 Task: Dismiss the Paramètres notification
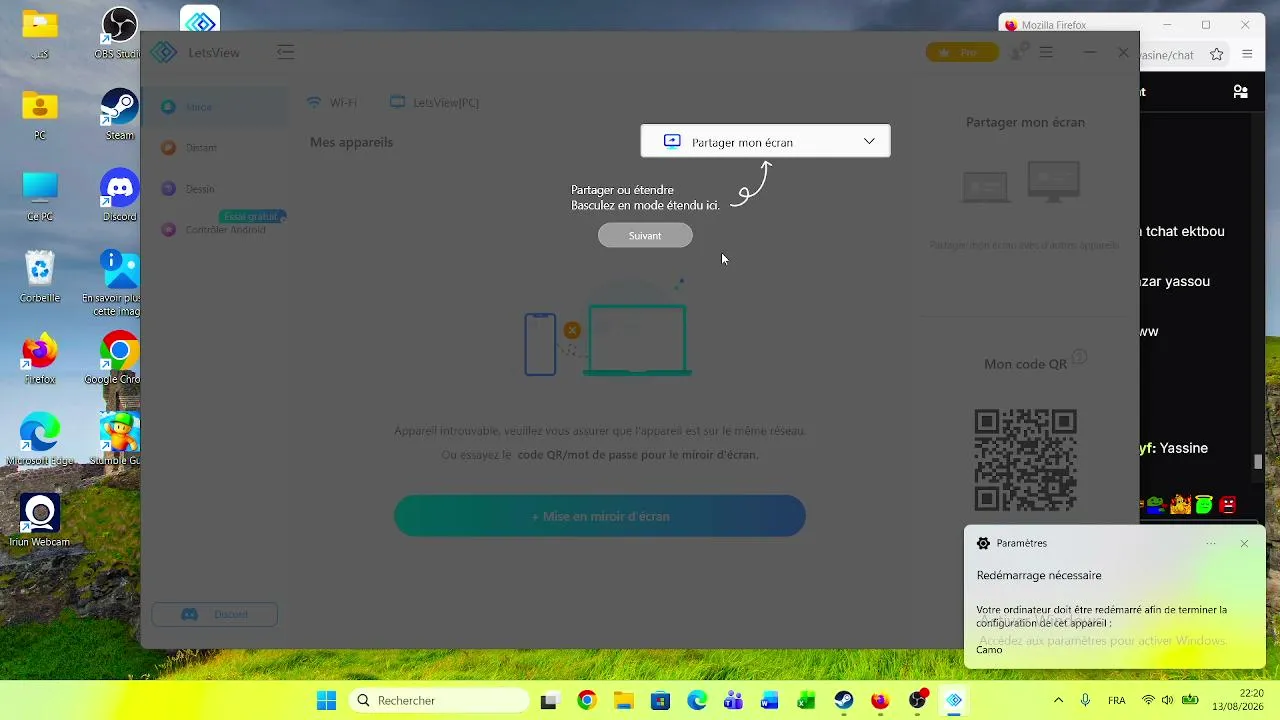[x=1244, y=544]
